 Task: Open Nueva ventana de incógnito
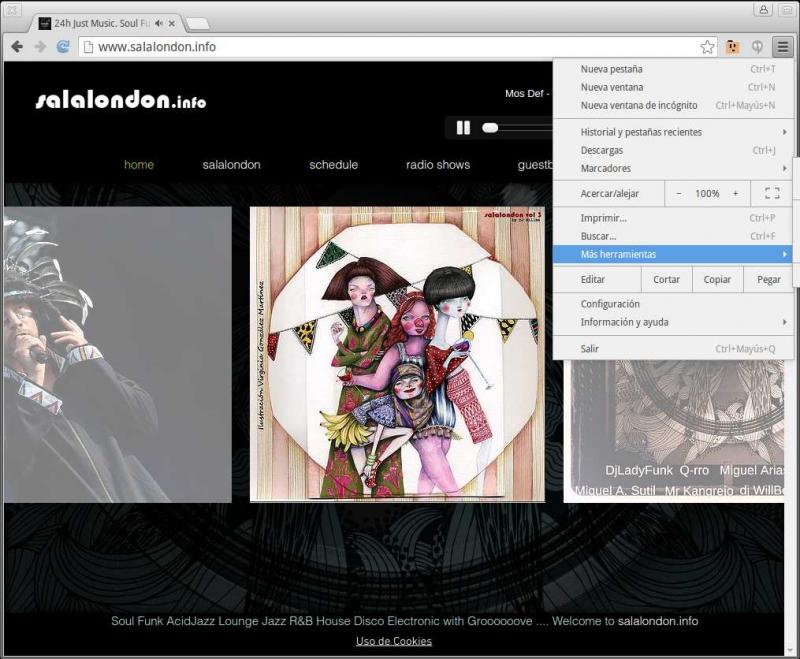[x=672, y=106]
